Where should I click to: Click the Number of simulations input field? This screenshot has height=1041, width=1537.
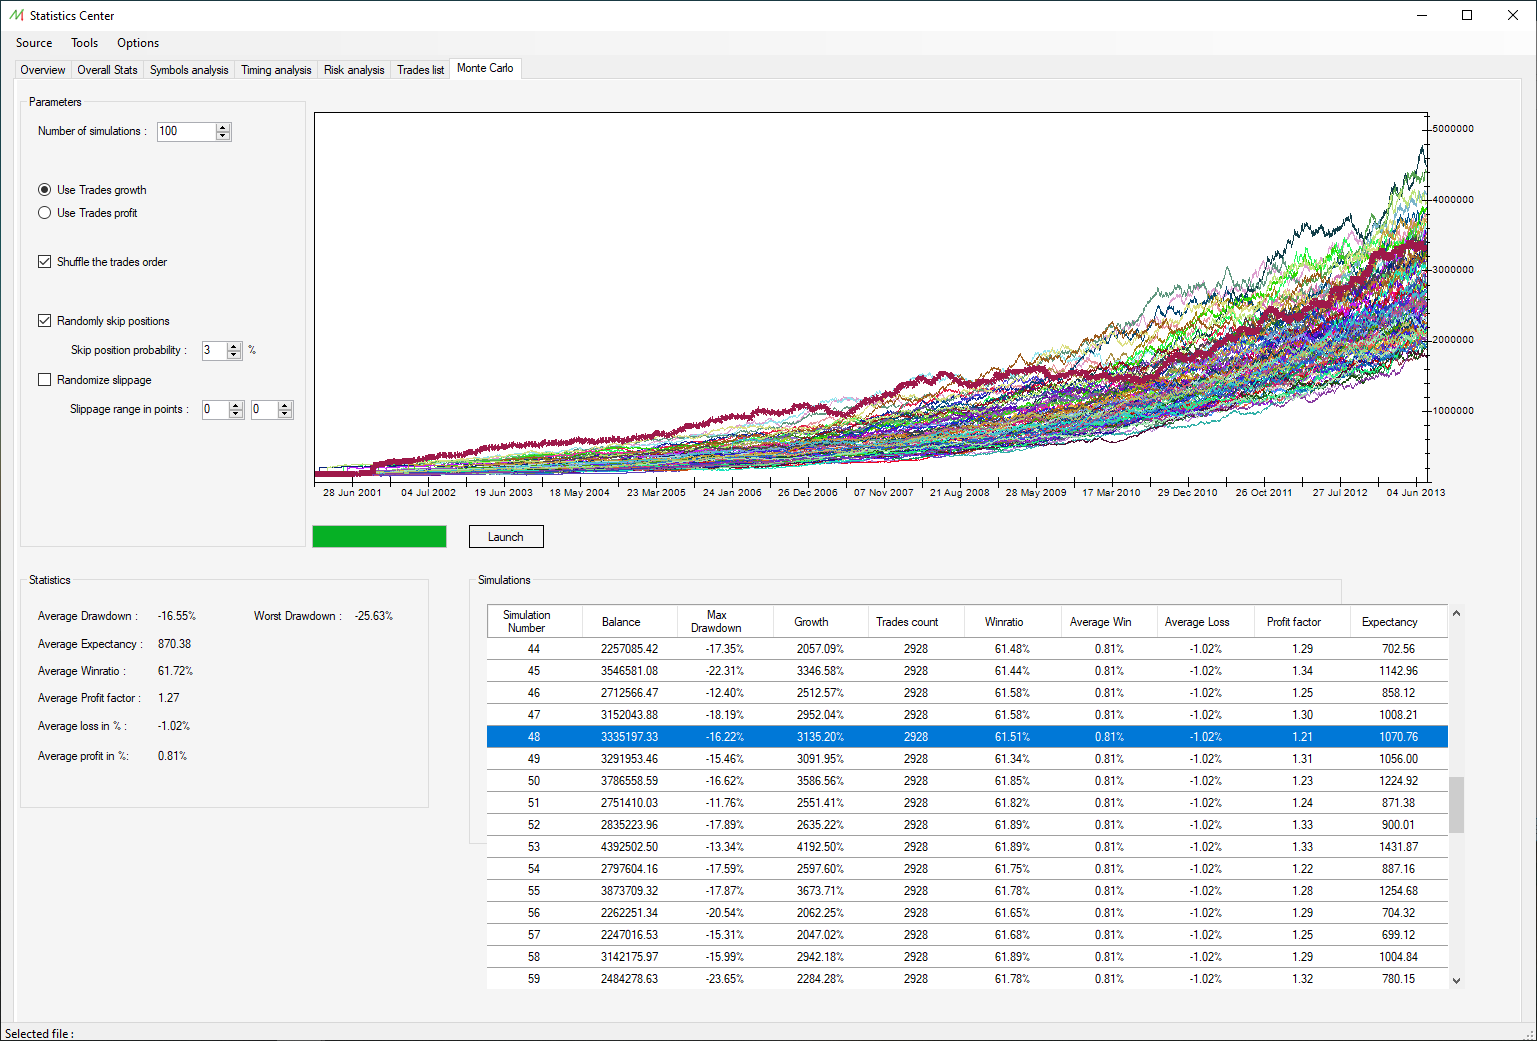186,131
